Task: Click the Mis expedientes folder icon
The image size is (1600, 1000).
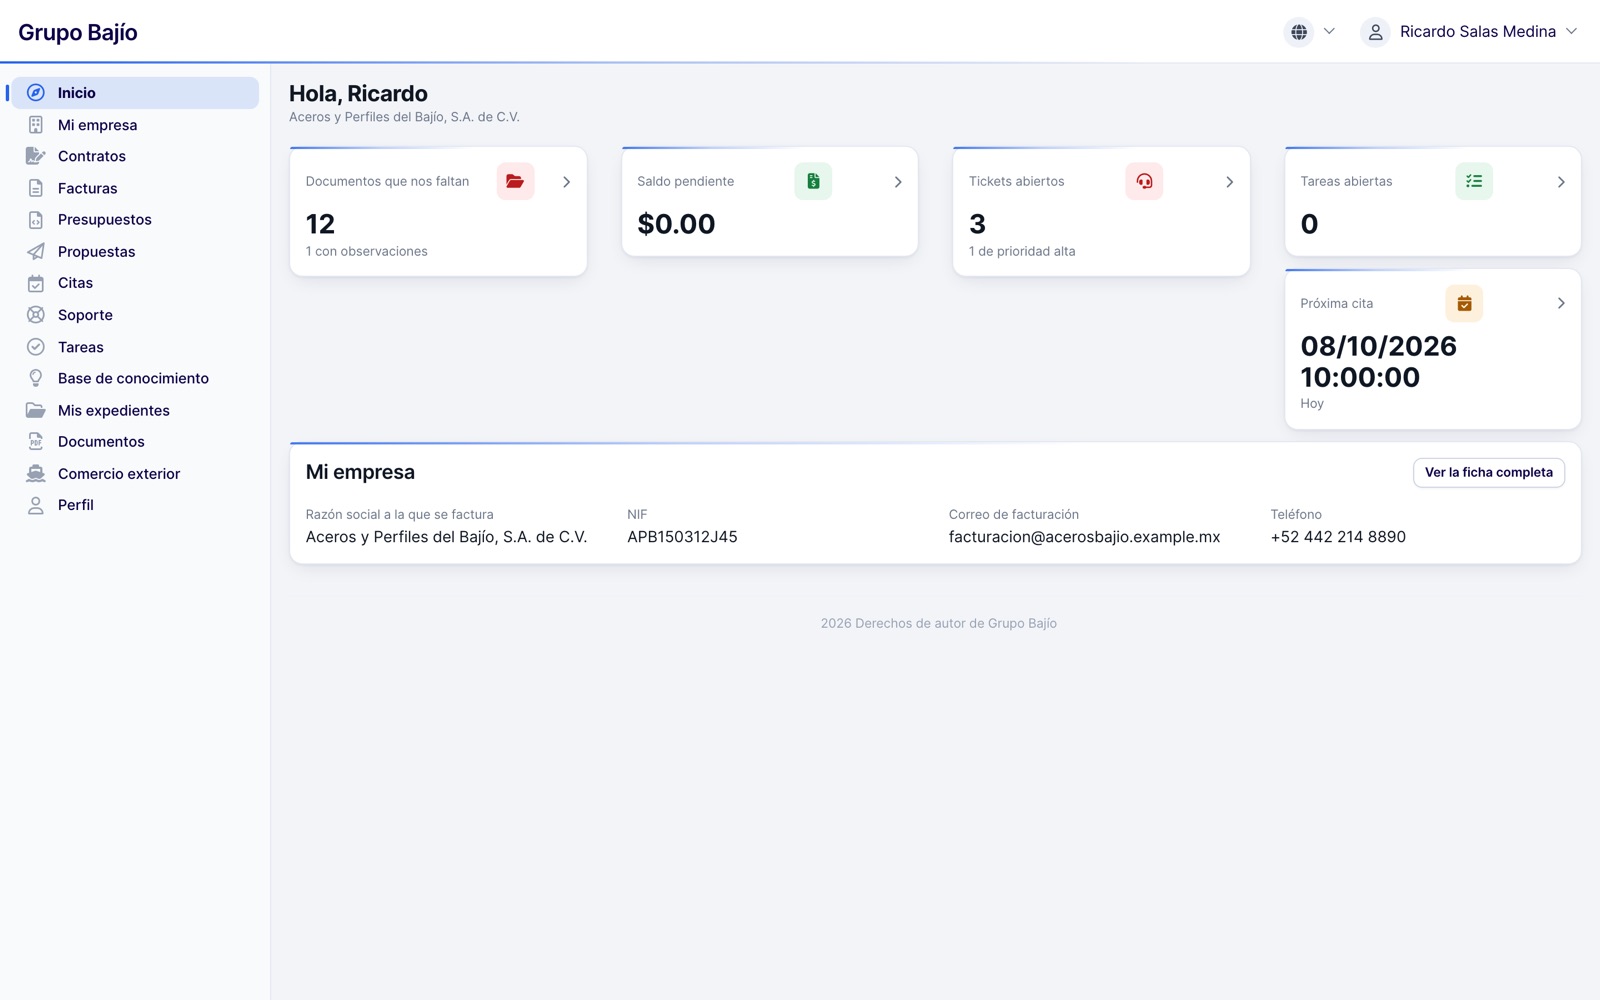Action: [36, 410]
